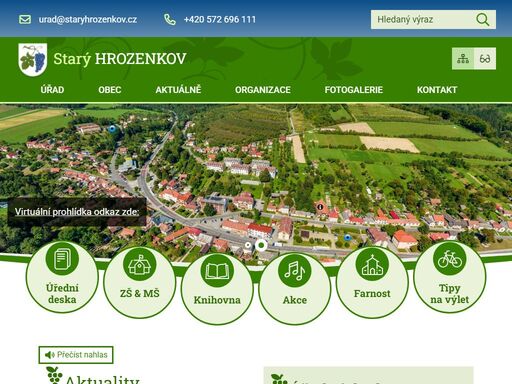The height and width of the screenshot is (384, 512).
Task: Open the Akce music notes icon
Action: [294, 271]
